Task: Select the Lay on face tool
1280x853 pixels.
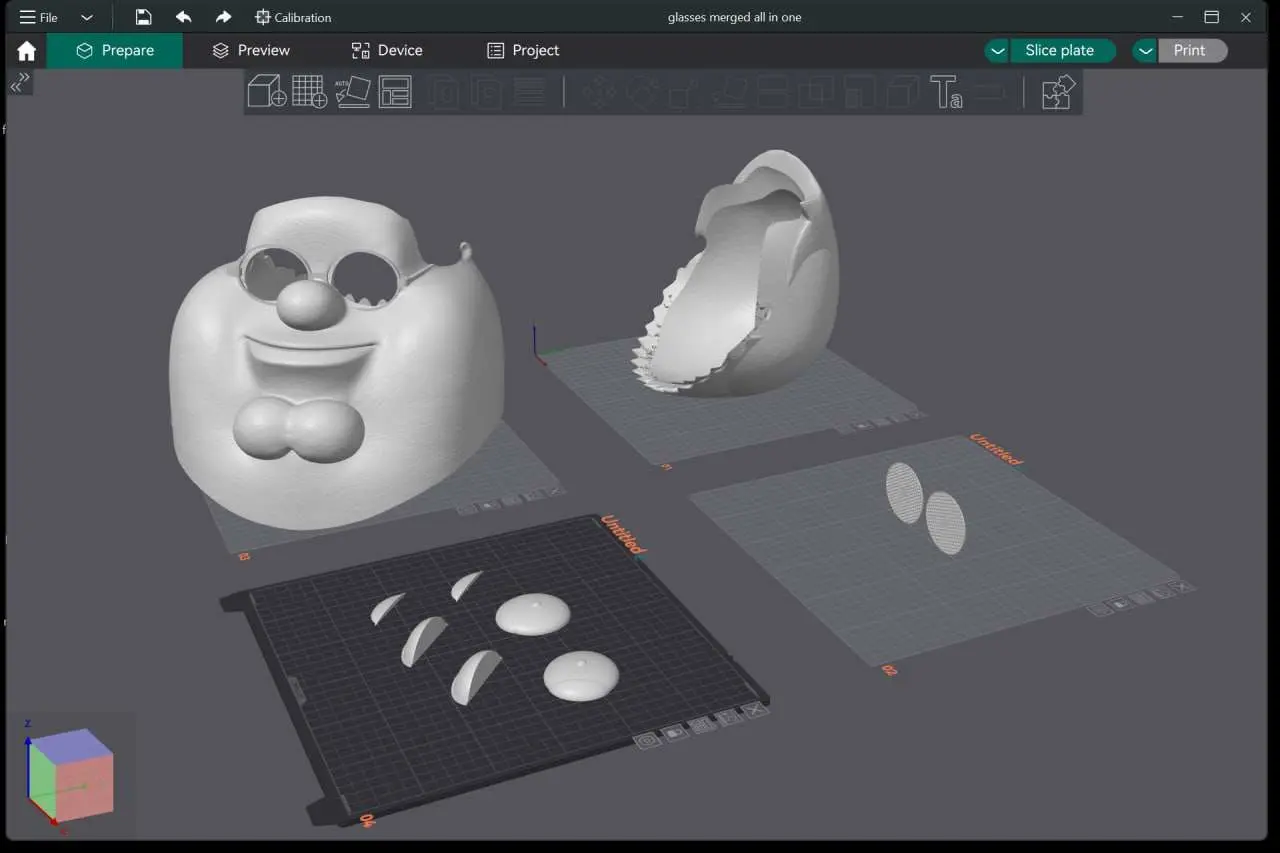Action: [x=730, y=92]
